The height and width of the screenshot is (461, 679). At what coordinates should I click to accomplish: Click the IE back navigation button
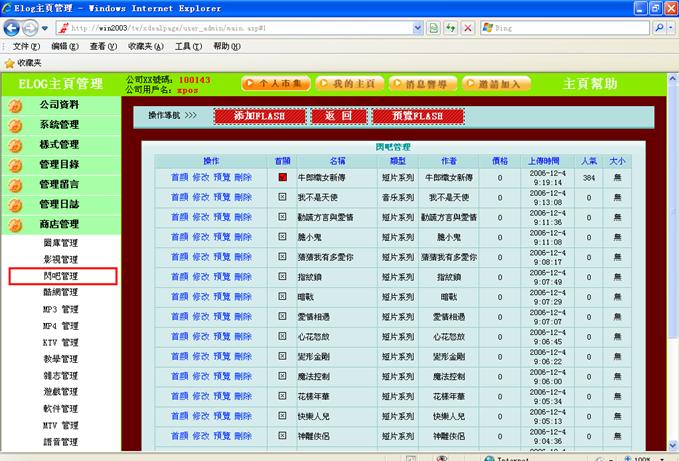point(12,28)
